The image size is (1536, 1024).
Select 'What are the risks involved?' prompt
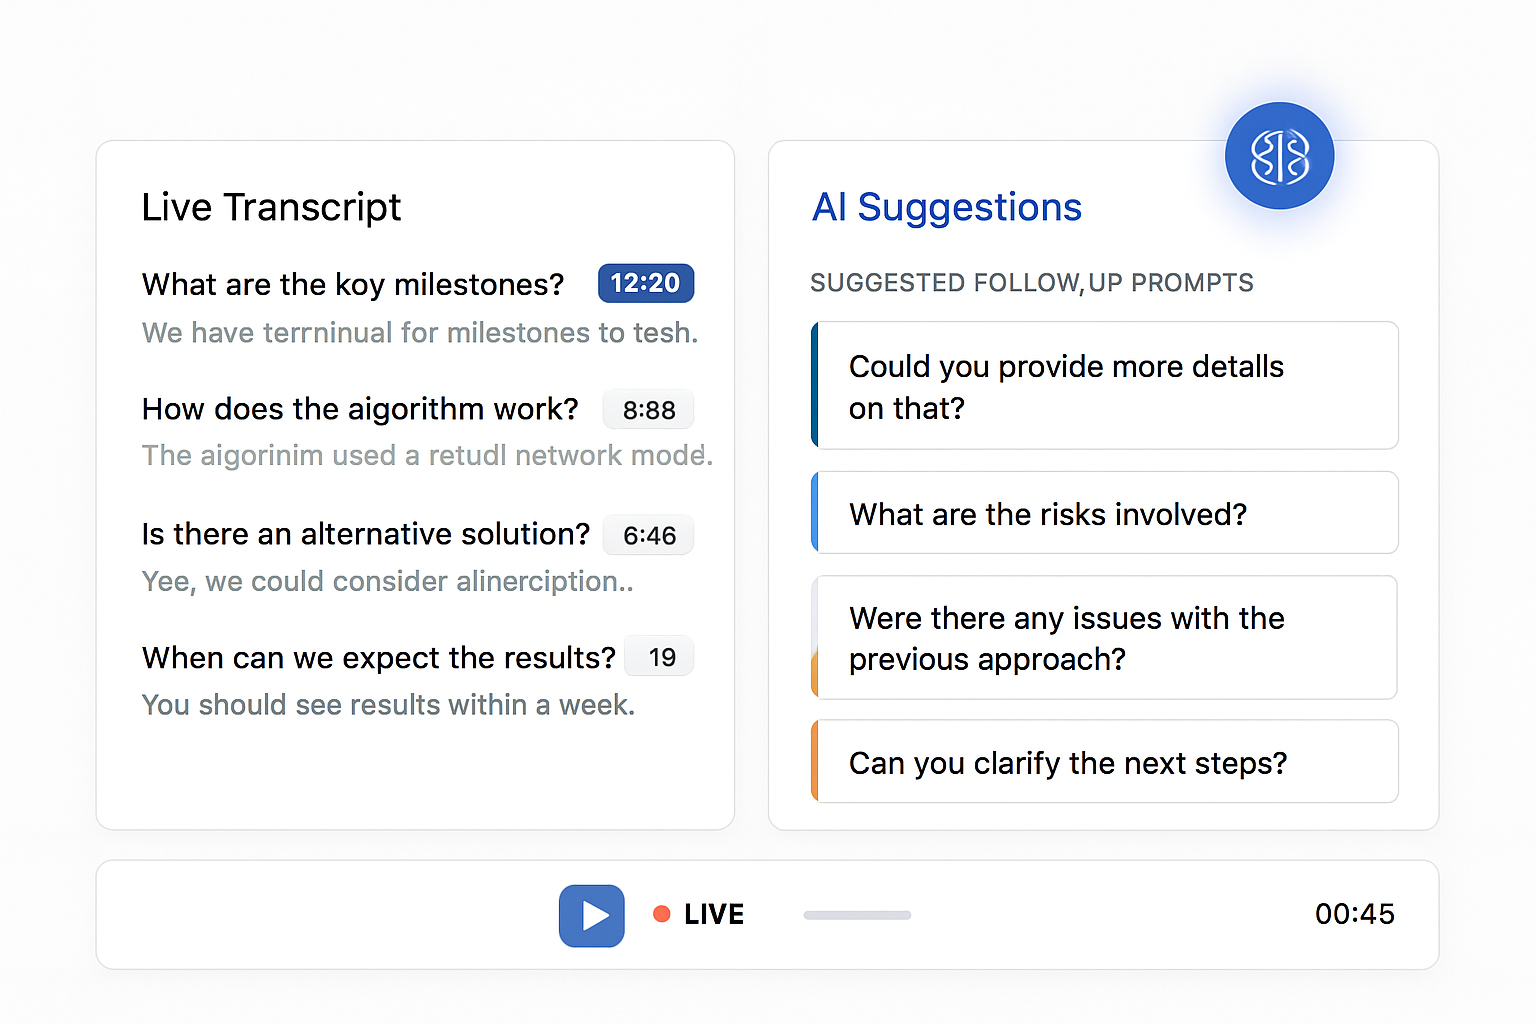tap(1105, 513)
